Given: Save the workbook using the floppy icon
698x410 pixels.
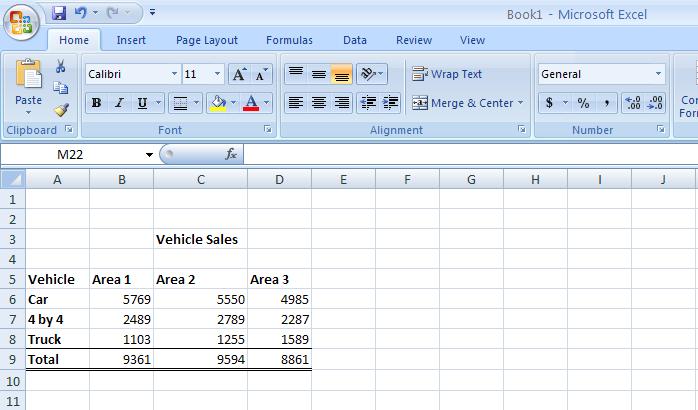Looking at the screenshot, I should pos(59,14).
